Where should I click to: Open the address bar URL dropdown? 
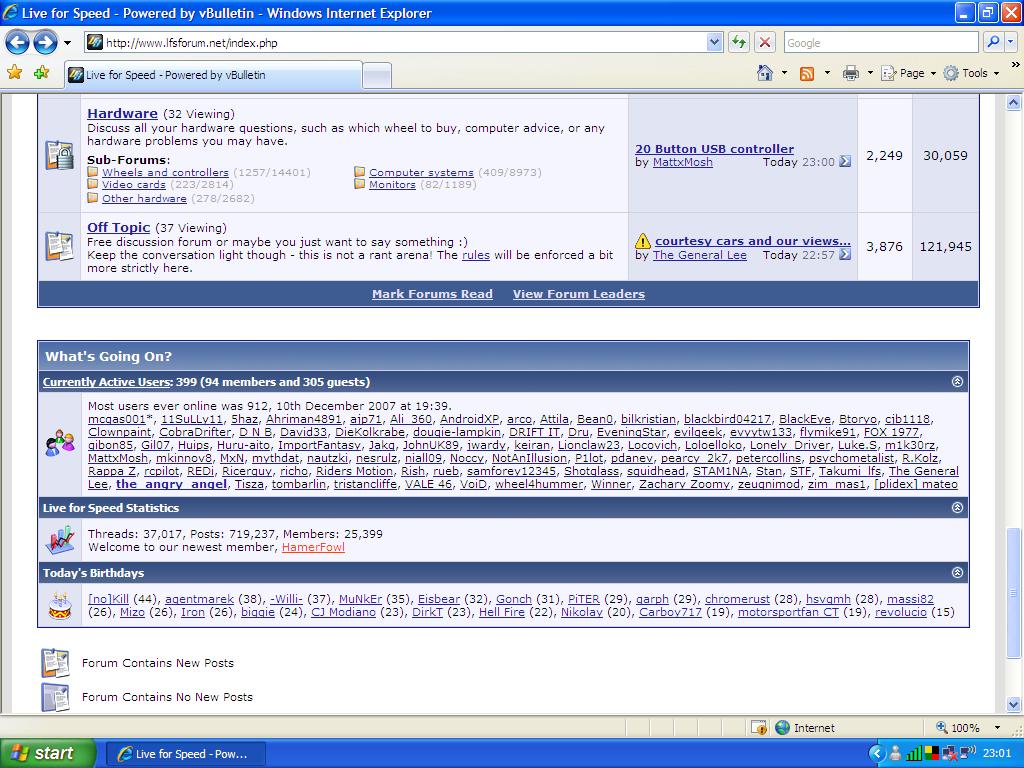click(714, 42)
